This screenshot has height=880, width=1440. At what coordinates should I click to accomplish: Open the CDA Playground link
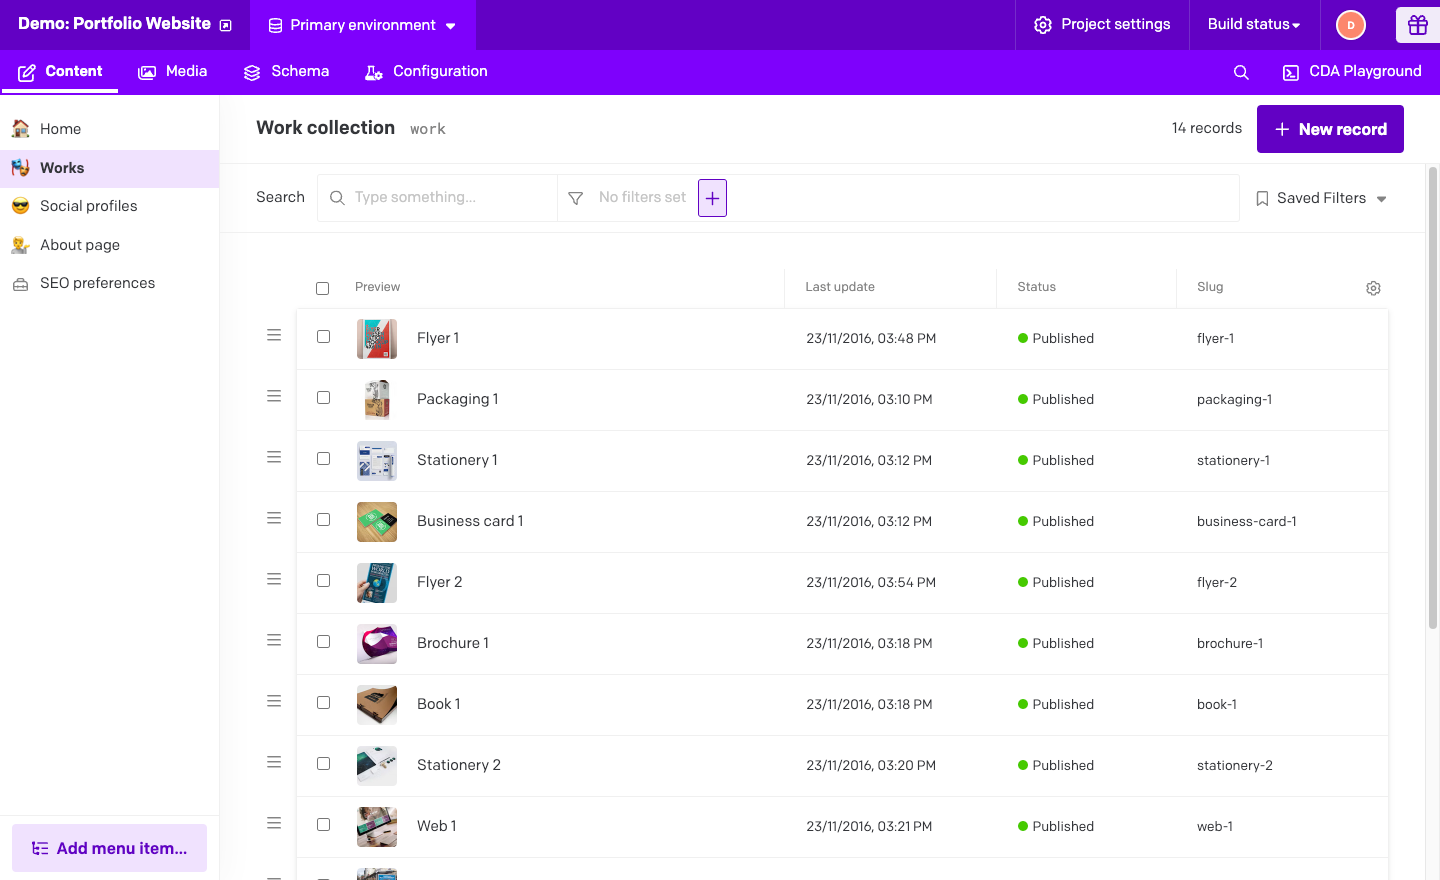pyautogui.click(x=1352, y=72)
